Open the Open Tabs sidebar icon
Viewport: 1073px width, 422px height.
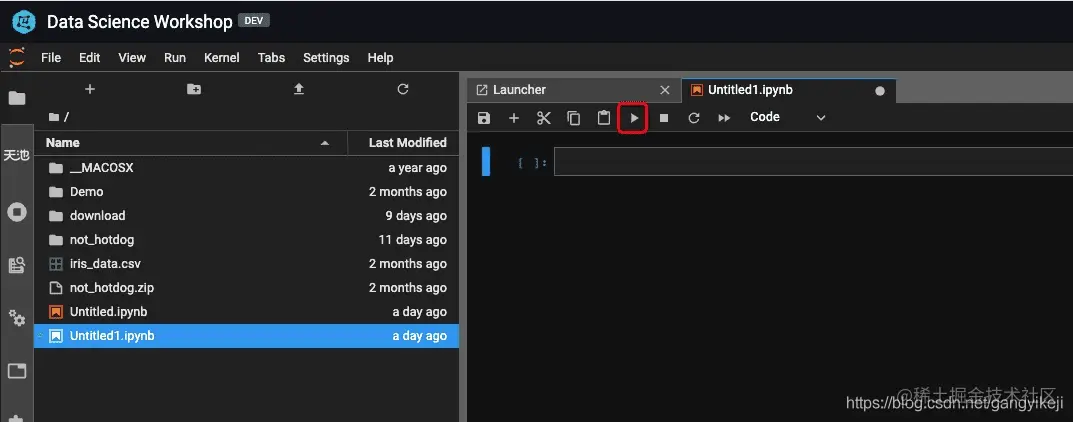coord(17,371)
